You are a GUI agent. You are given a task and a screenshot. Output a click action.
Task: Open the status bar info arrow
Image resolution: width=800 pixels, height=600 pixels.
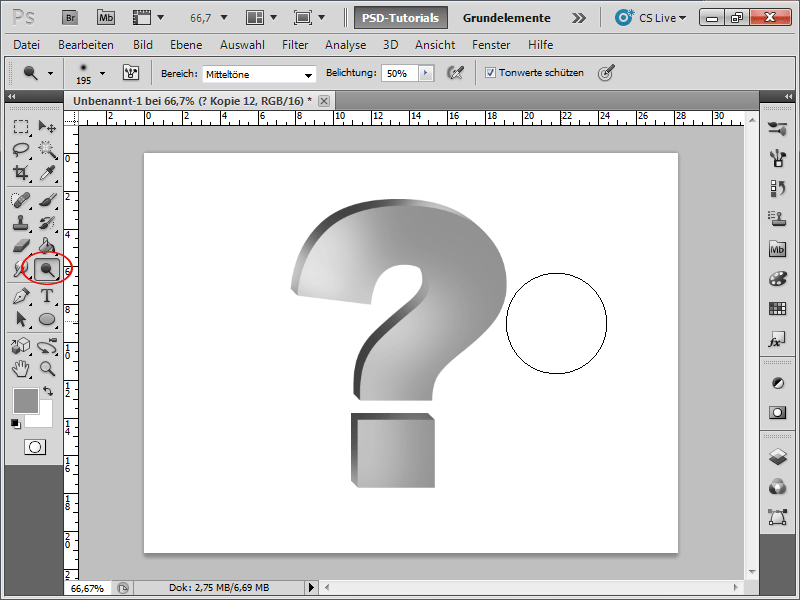(x=311, y=587)
